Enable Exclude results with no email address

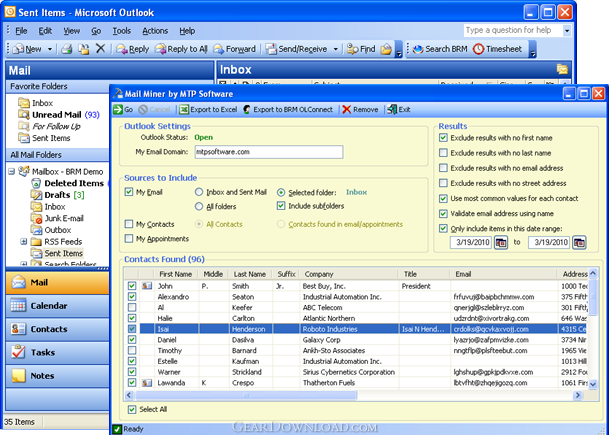pos(443,168)
